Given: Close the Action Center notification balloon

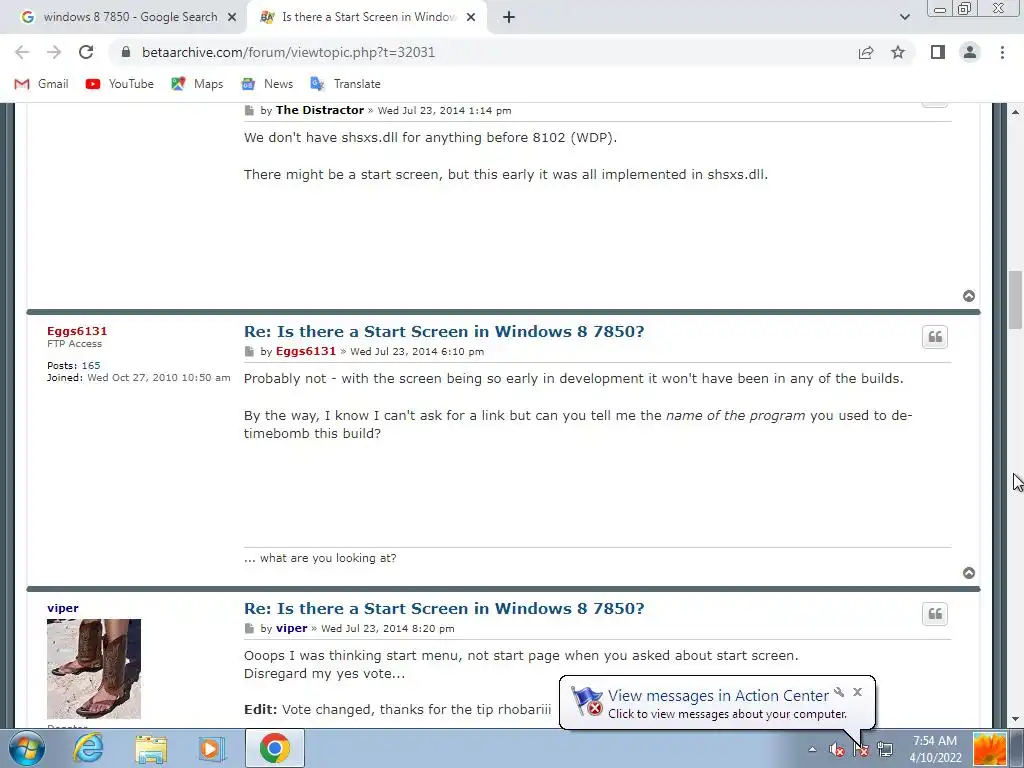Looking at the screenshot, I should point(857,692).
